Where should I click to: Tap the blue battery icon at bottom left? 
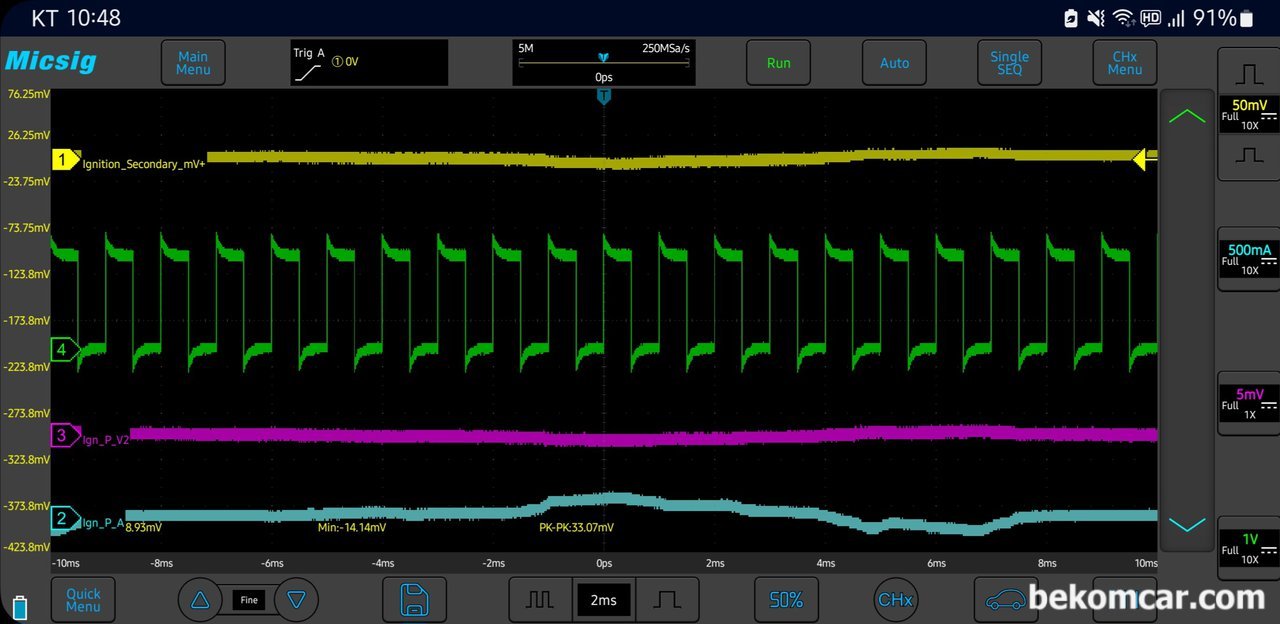(21, 606)
